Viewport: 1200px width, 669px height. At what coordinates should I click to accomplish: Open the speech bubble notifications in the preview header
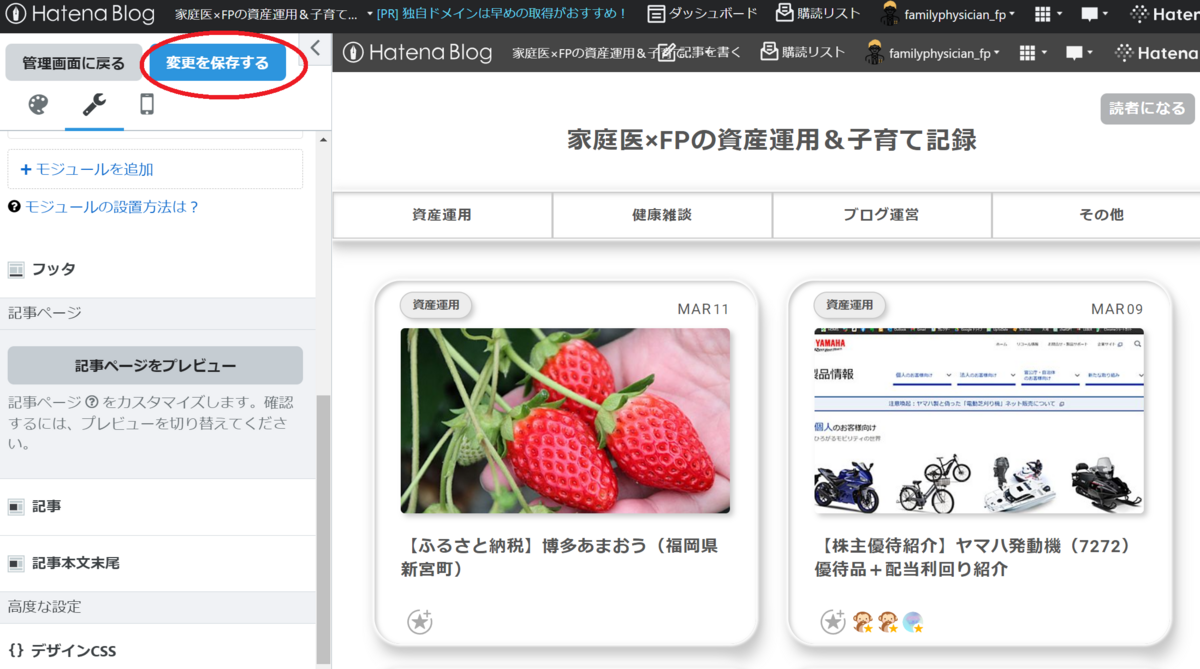pos(1078,52)
